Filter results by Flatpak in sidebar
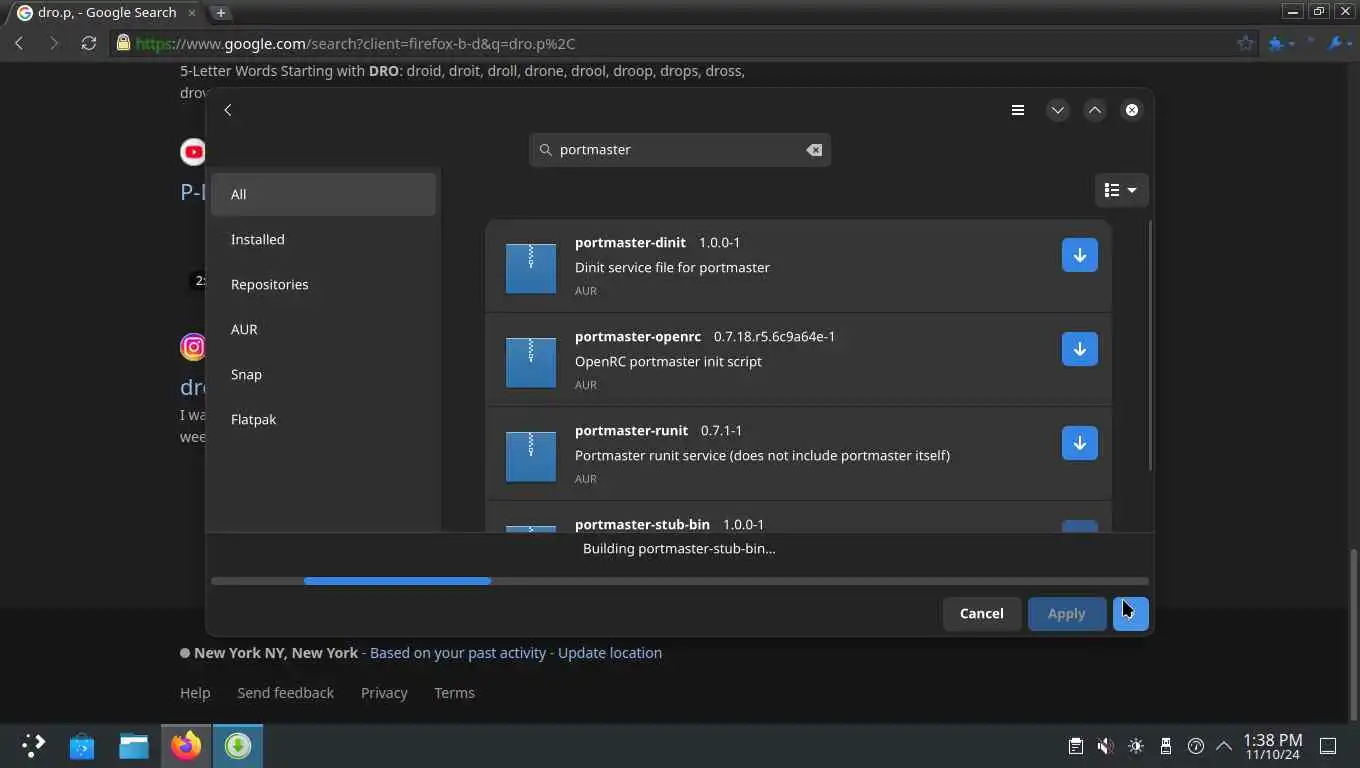 [x=323, y=419]
